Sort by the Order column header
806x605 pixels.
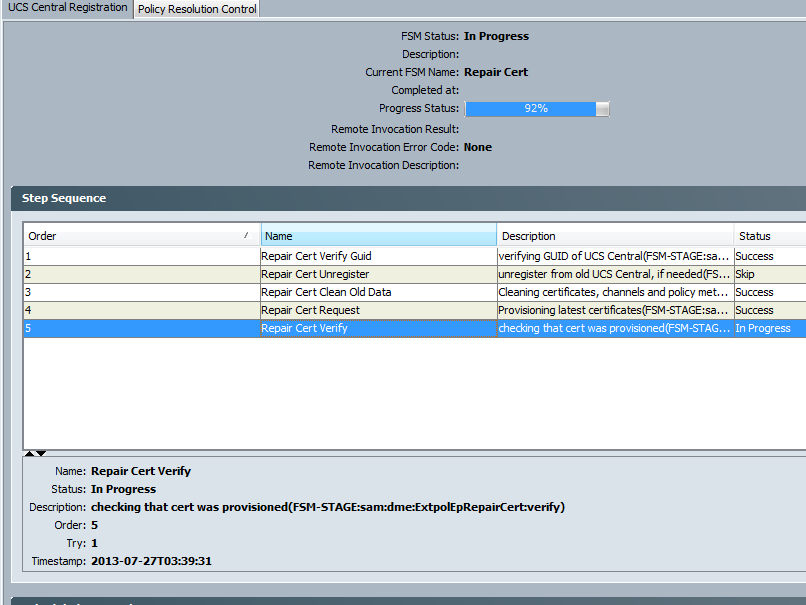point(142,236)
